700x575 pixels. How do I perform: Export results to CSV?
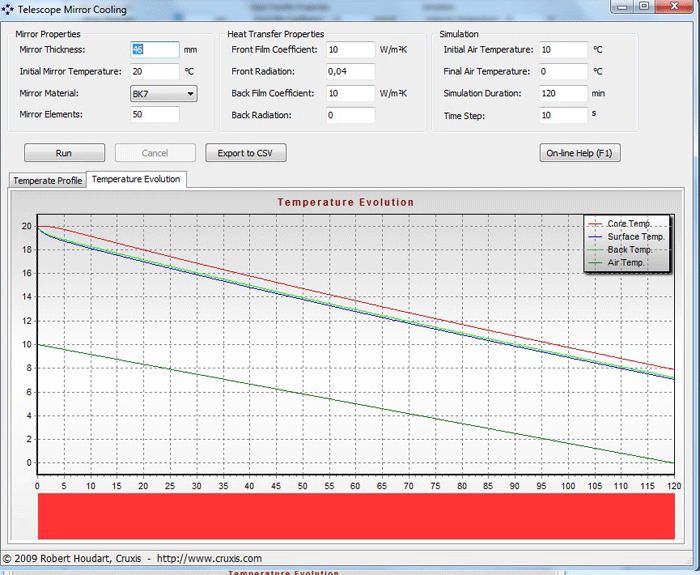coord(246,153)
